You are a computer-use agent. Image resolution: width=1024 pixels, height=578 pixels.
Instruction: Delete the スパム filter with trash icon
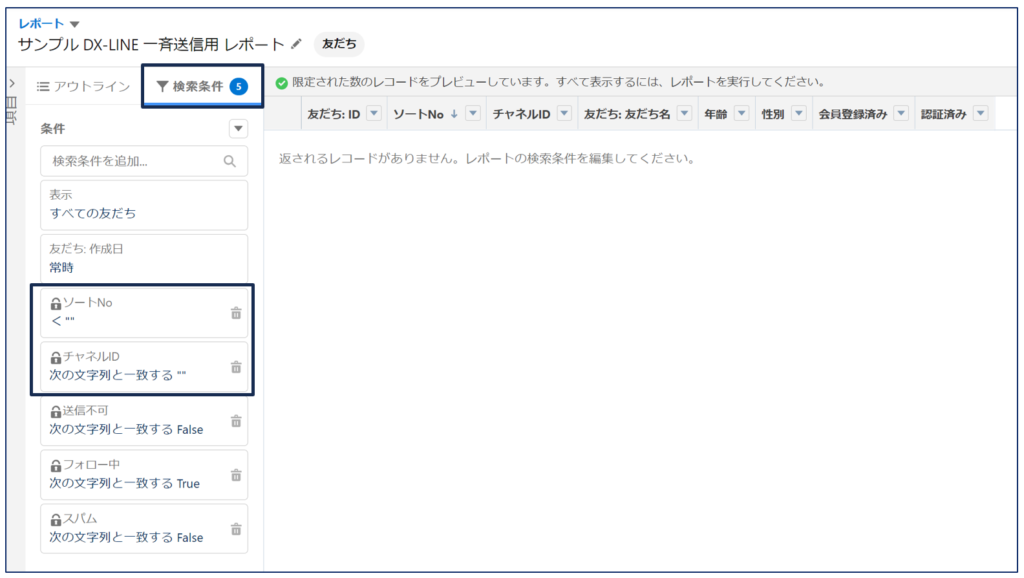(236, 529)
